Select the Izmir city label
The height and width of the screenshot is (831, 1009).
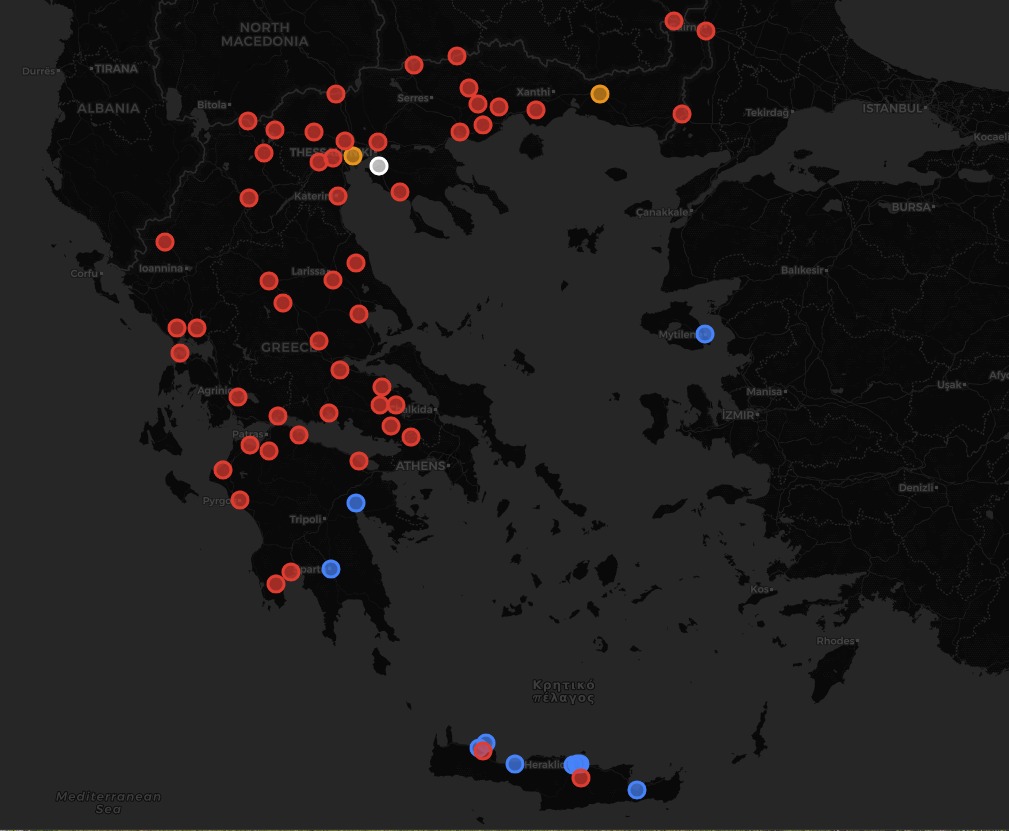point(737,414)
